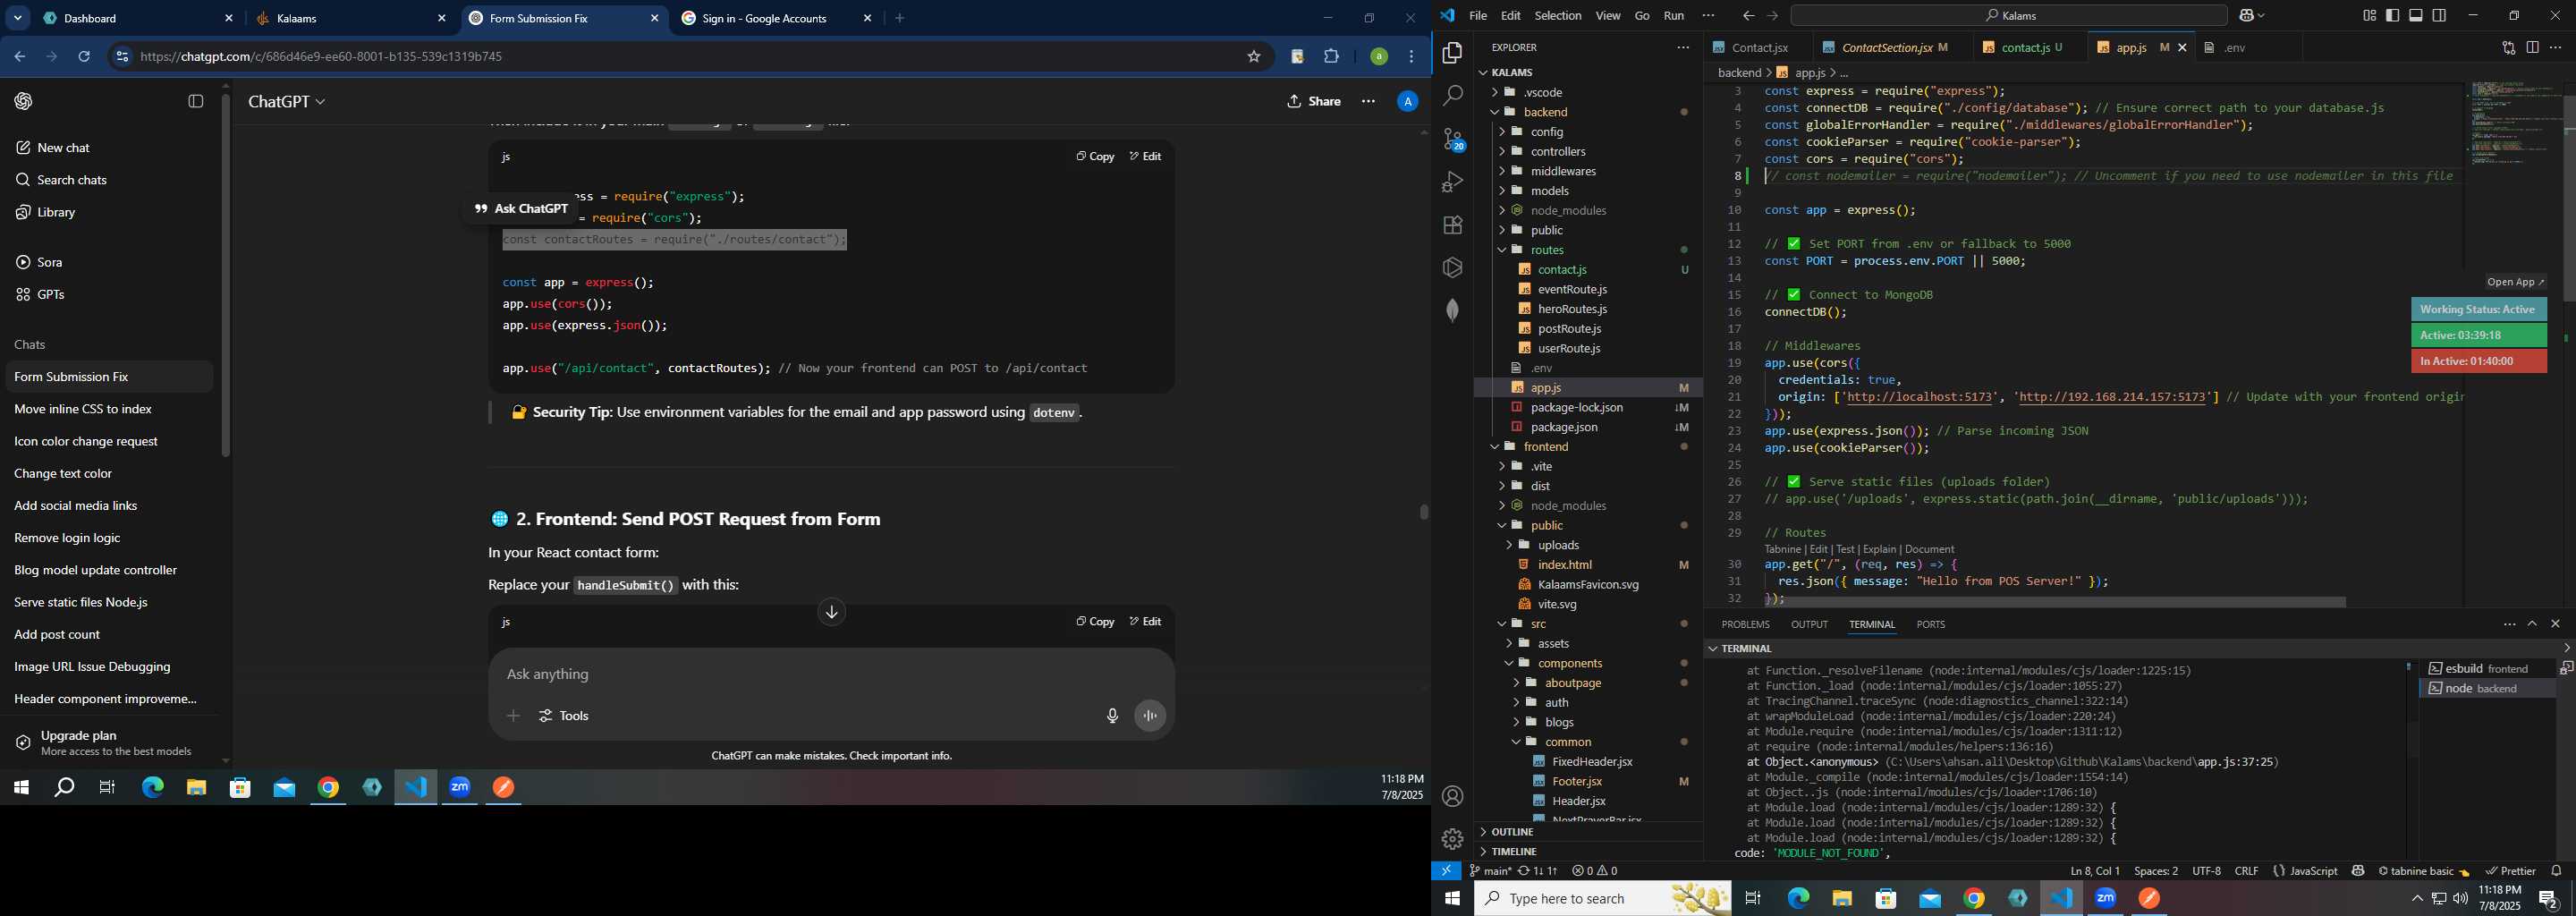Open the Explorer view in the activity bar

[1452, 53]
